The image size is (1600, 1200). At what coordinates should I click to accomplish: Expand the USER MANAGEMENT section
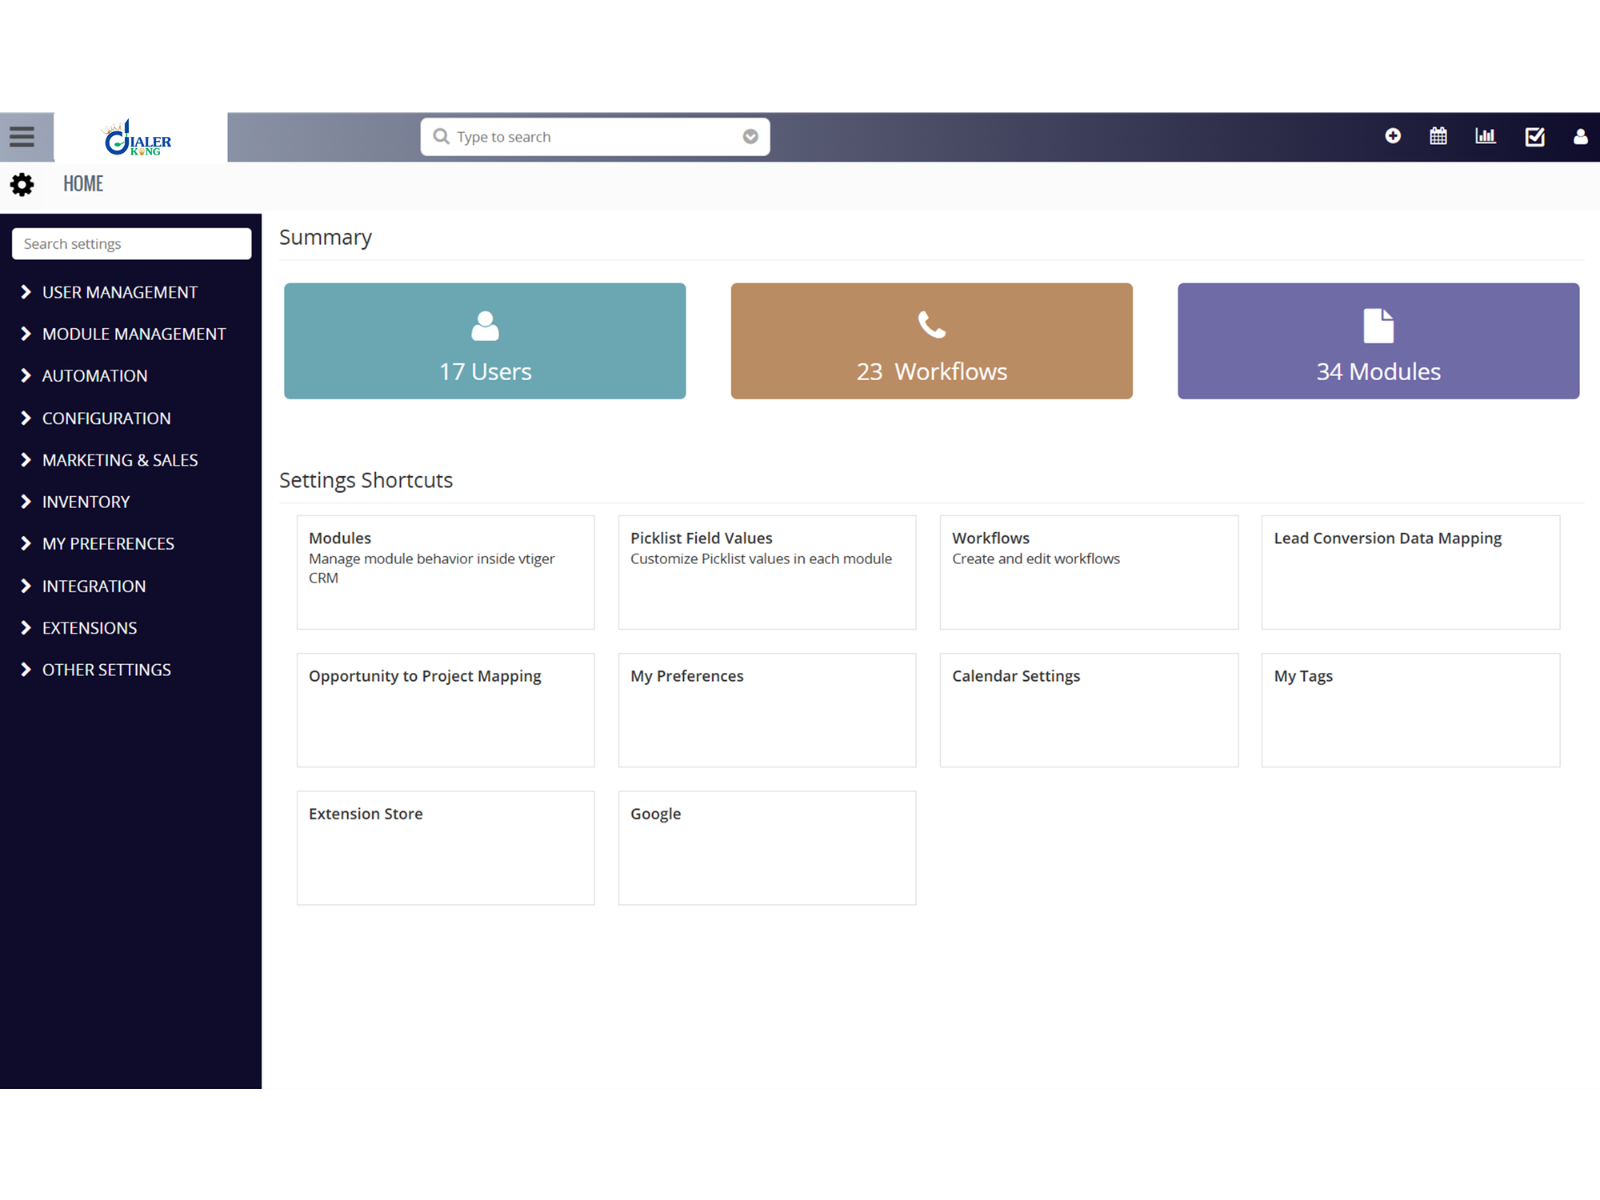pyautogui.click(x=120, y=292)
